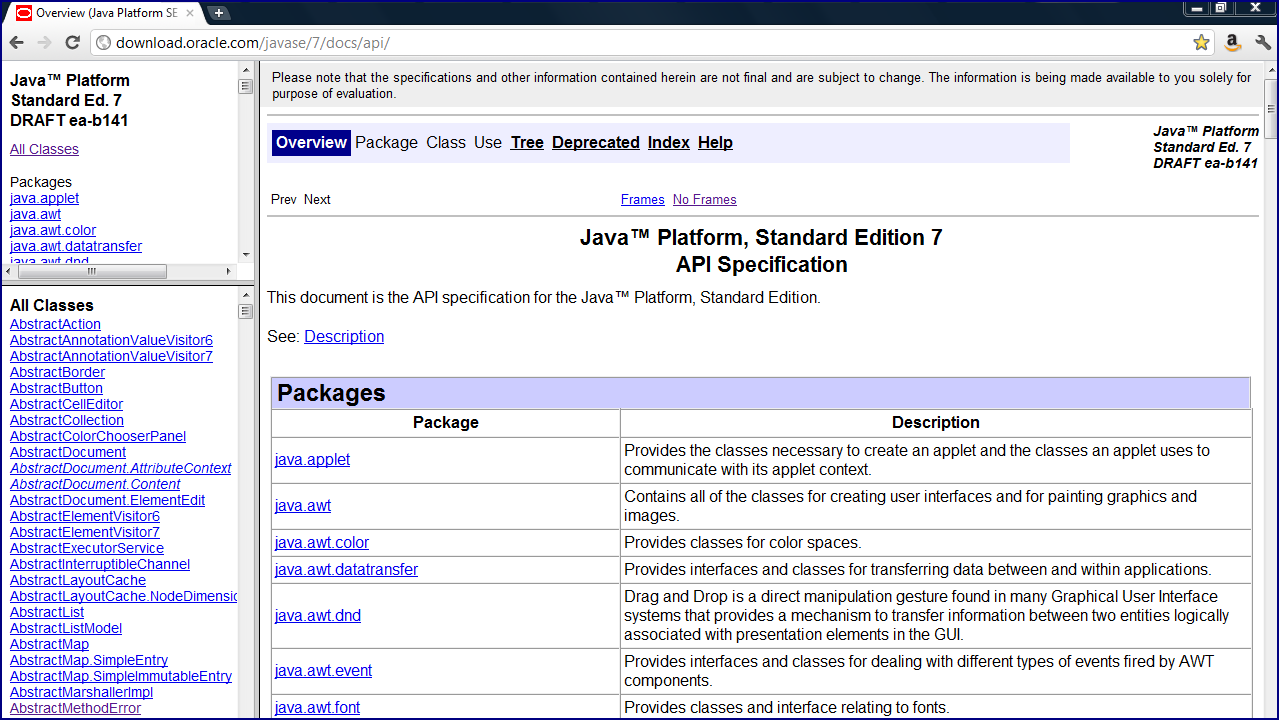Click the browser forward arrow
Image resolution: width=1279 pixels, height=720 pixels.
(44, 42)
